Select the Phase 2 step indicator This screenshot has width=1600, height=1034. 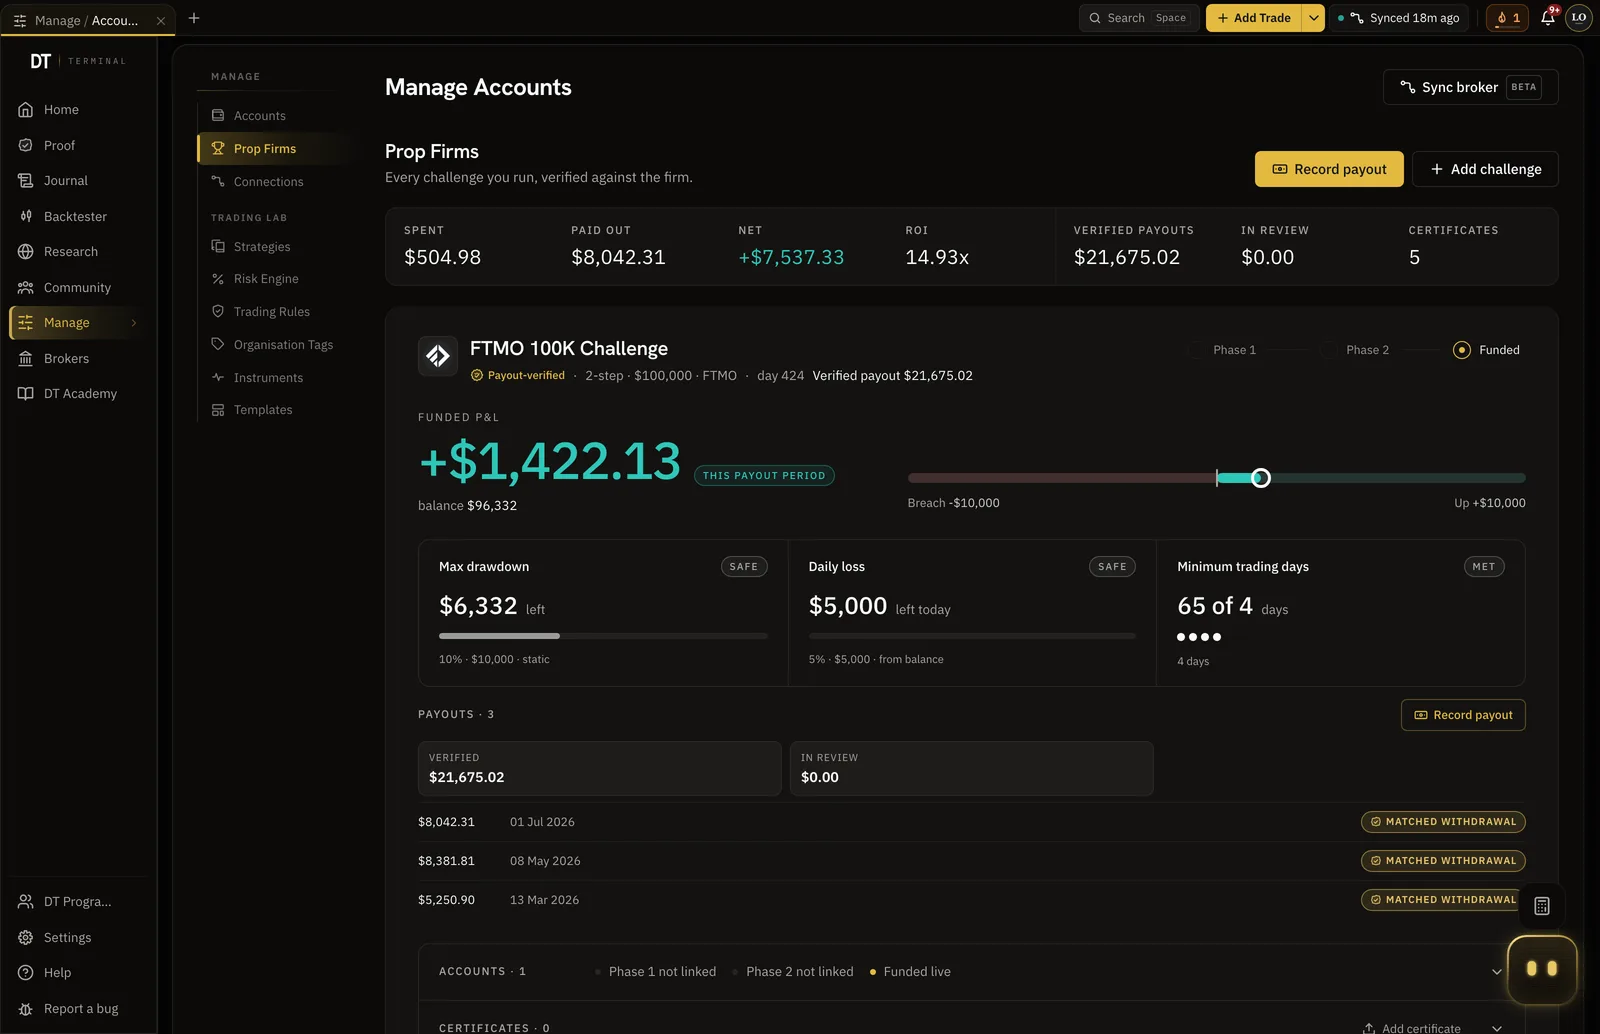1328,350
